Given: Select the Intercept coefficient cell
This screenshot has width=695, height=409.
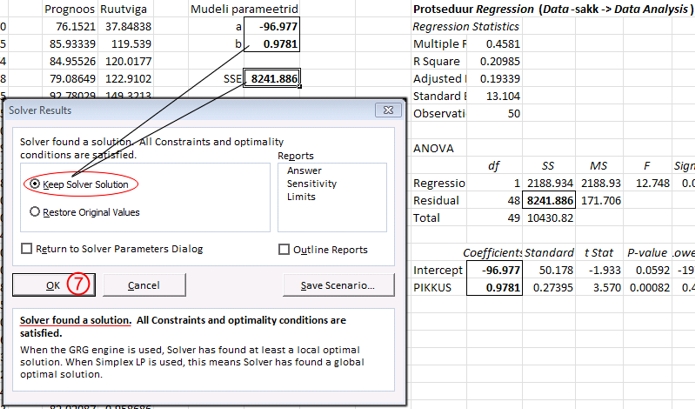Looking at the screenshot, I should point(494,270).
